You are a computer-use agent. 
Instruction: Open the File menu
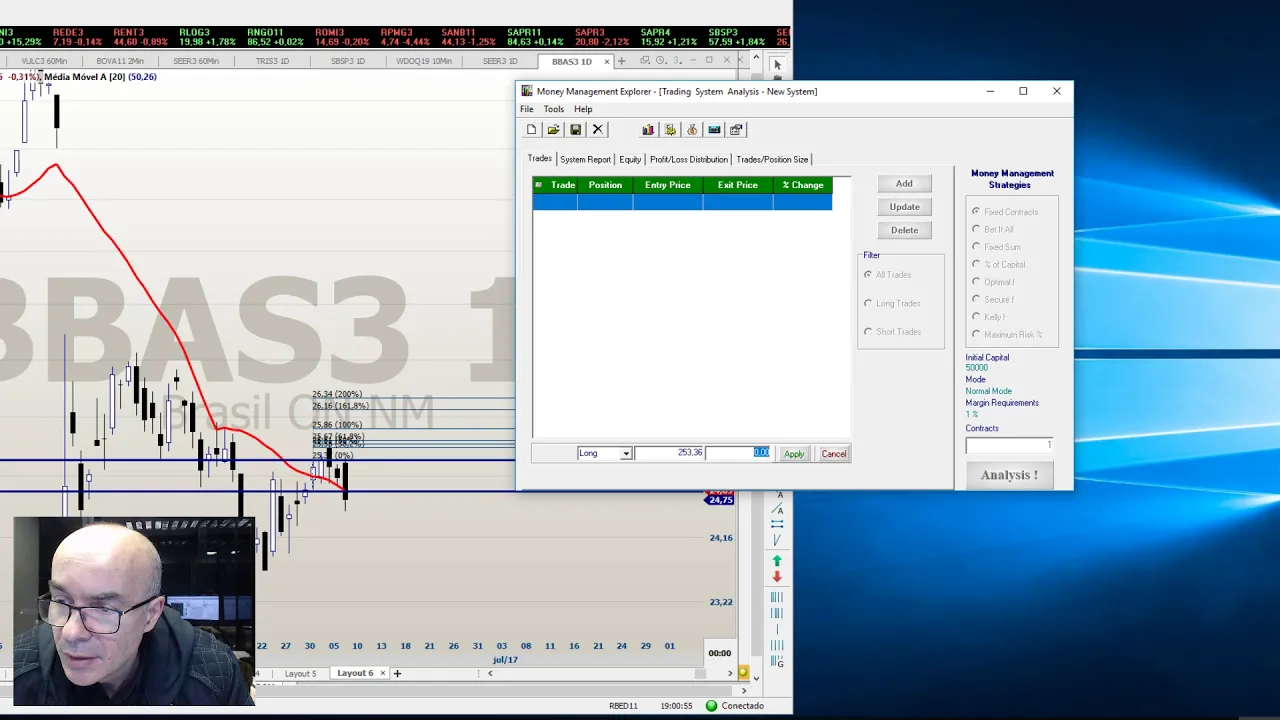click(527, 109)
